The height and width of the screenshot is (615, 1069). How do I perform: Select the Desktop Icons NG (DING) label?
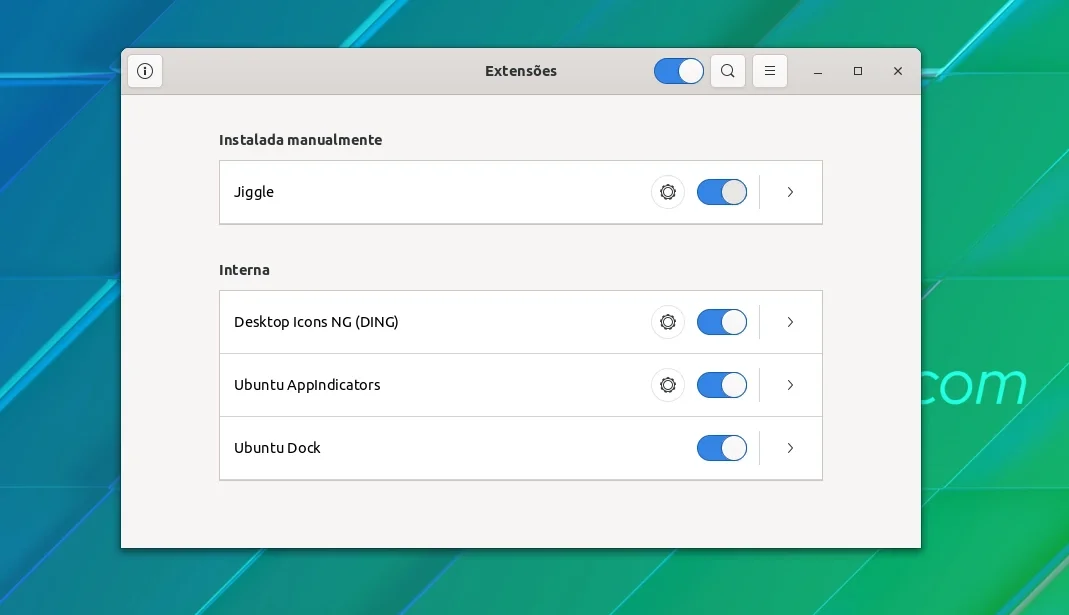pos(316,322)
